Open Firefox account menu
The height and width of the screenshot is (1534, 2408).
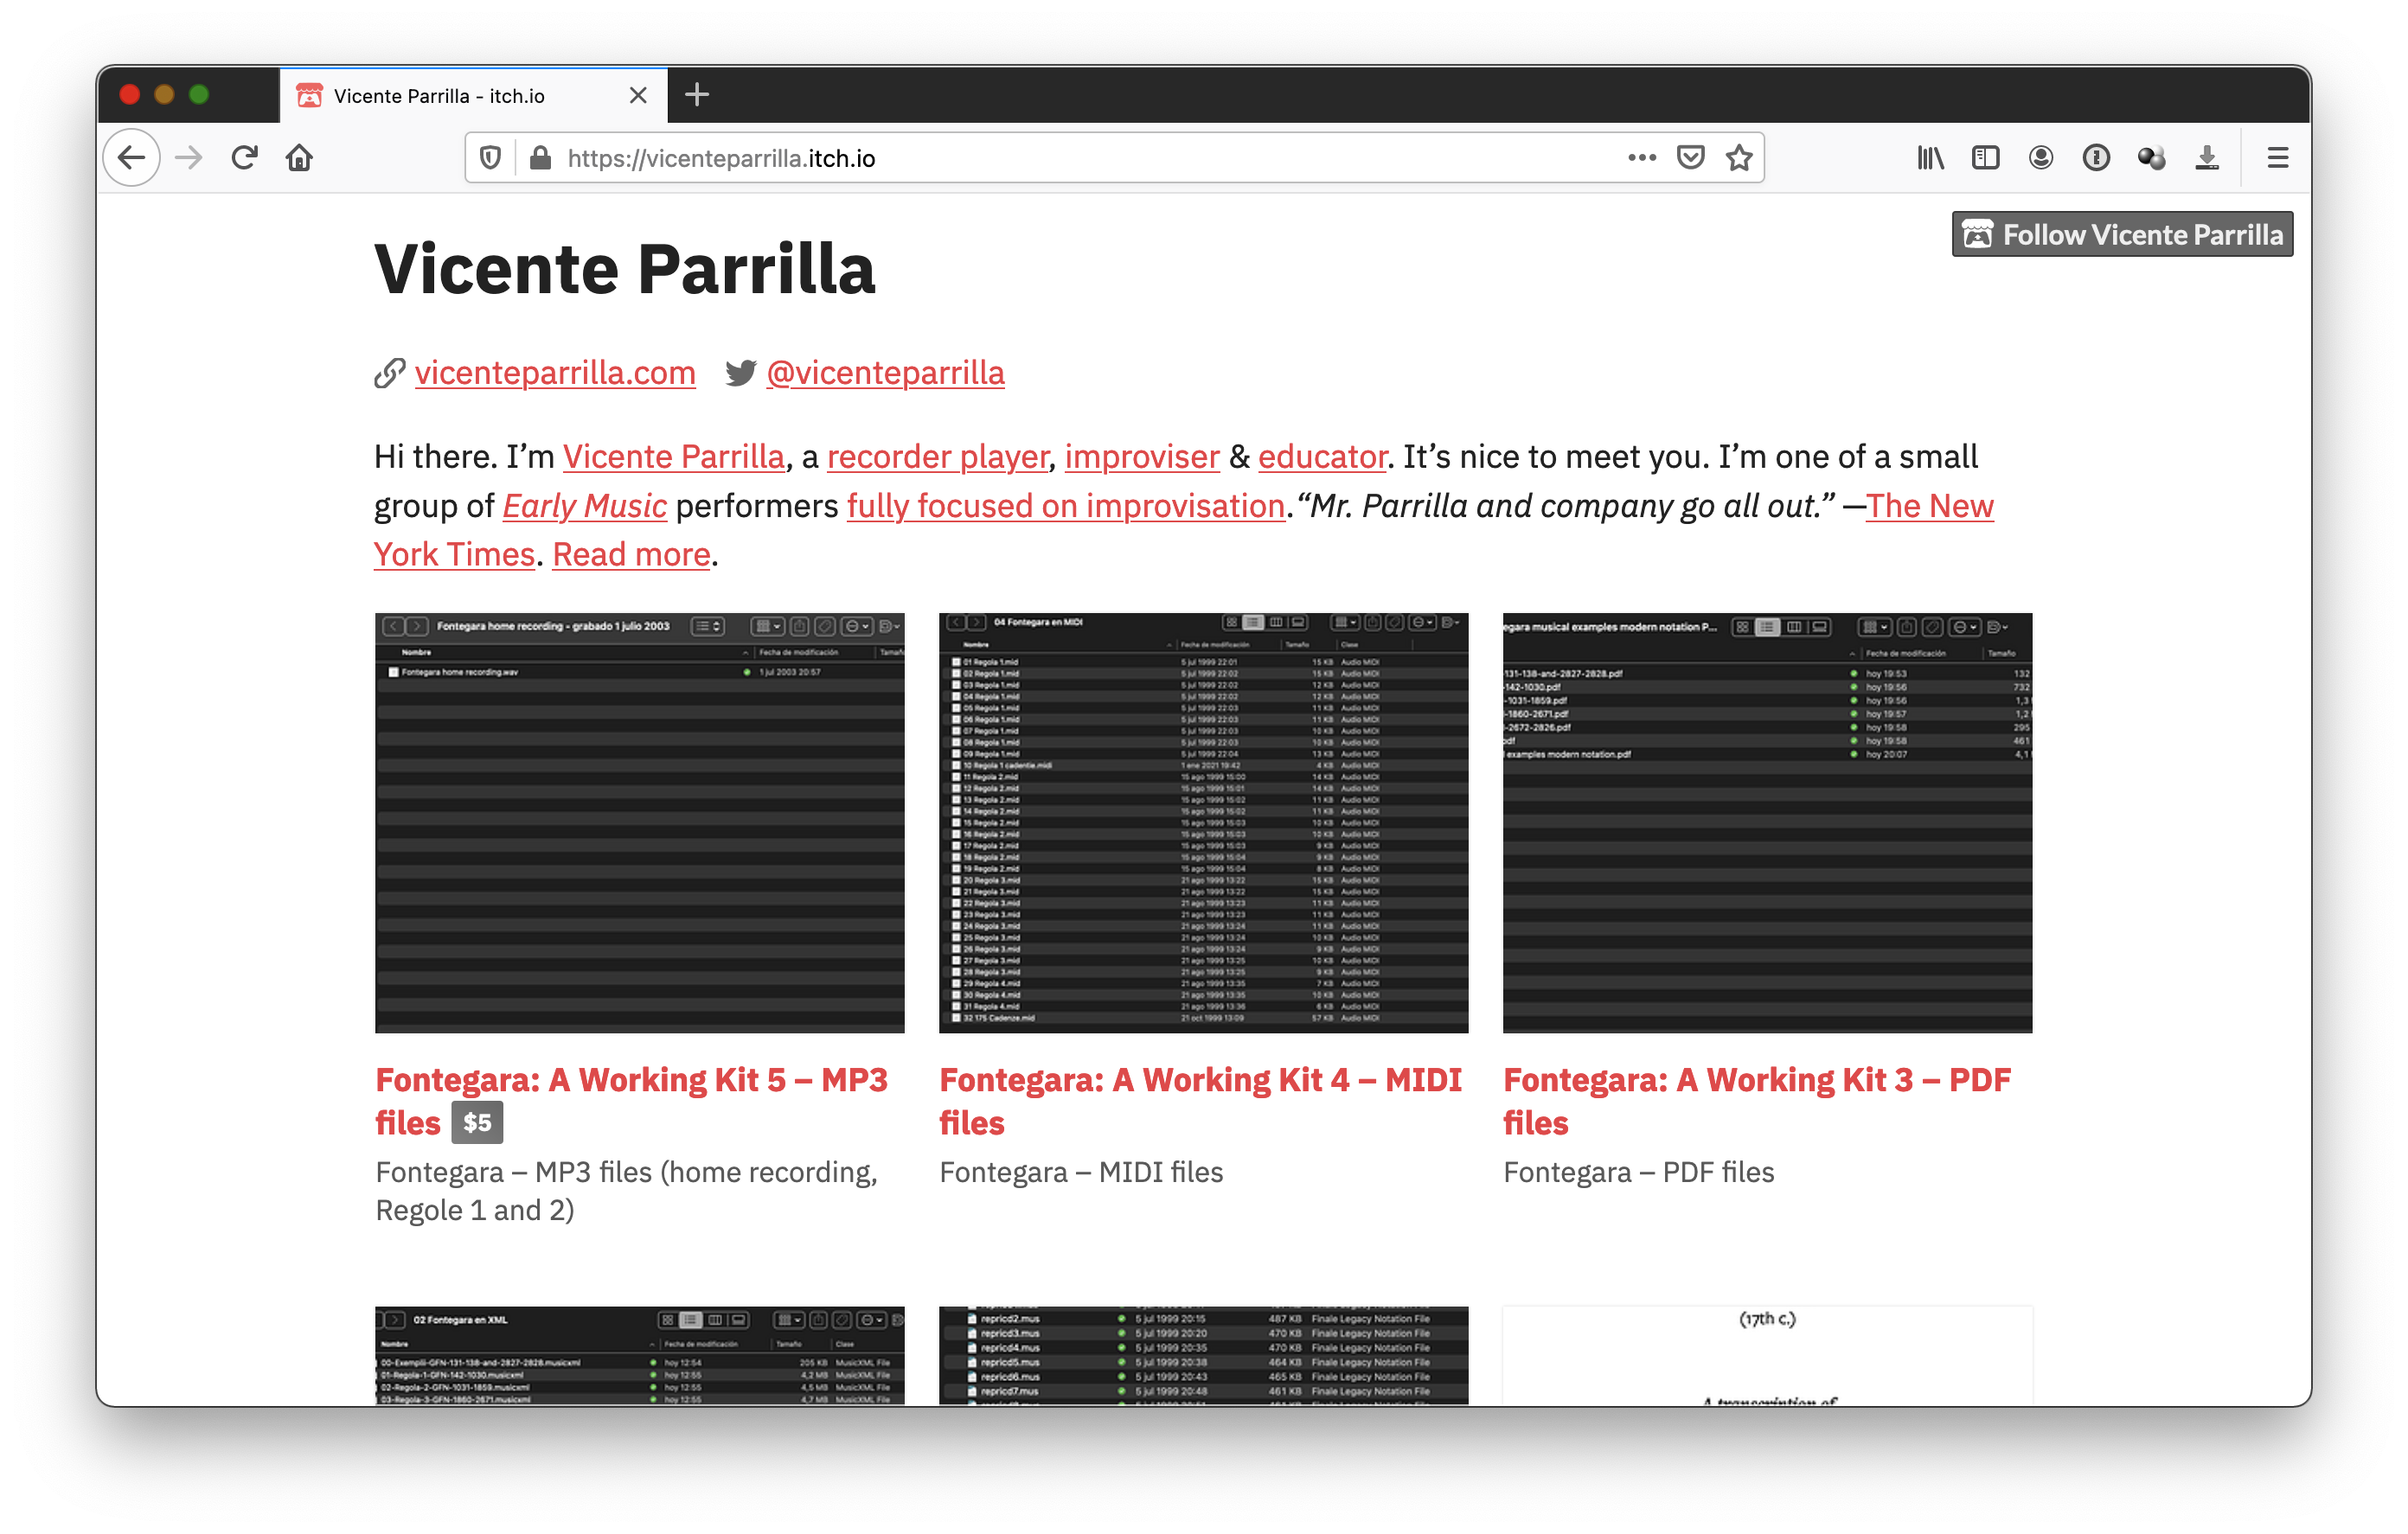pyautogui.click(x=2040, y=158)
